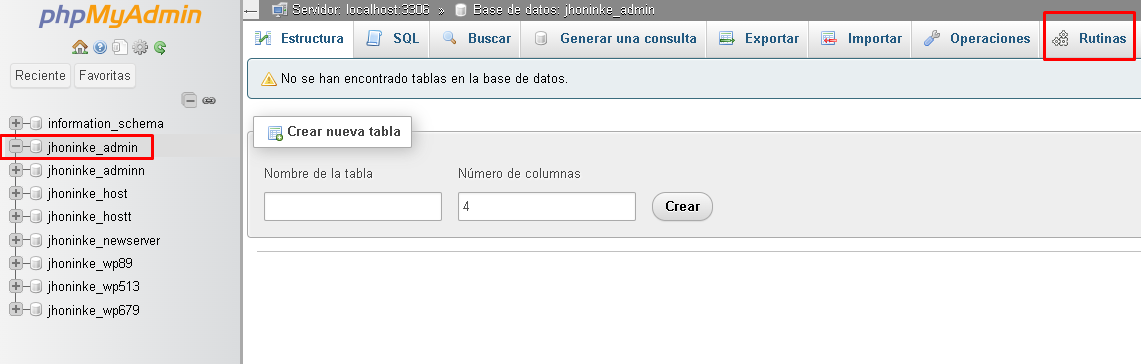Select the jhoninke_wp679 database
Viewport: 1141px width, 364px height.
point(94,310)
